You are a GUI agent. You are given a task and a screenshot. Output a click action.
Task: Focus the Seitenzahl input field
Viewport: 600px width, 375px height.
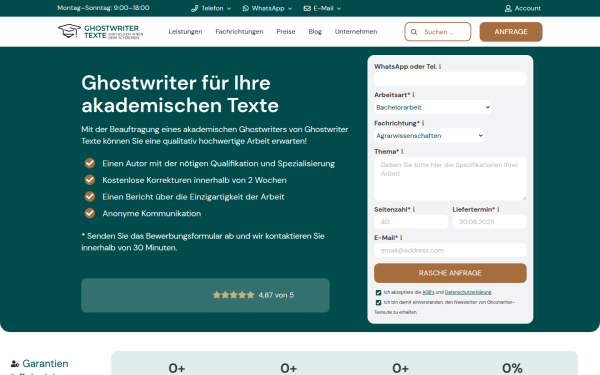click(x=411, y=222)
